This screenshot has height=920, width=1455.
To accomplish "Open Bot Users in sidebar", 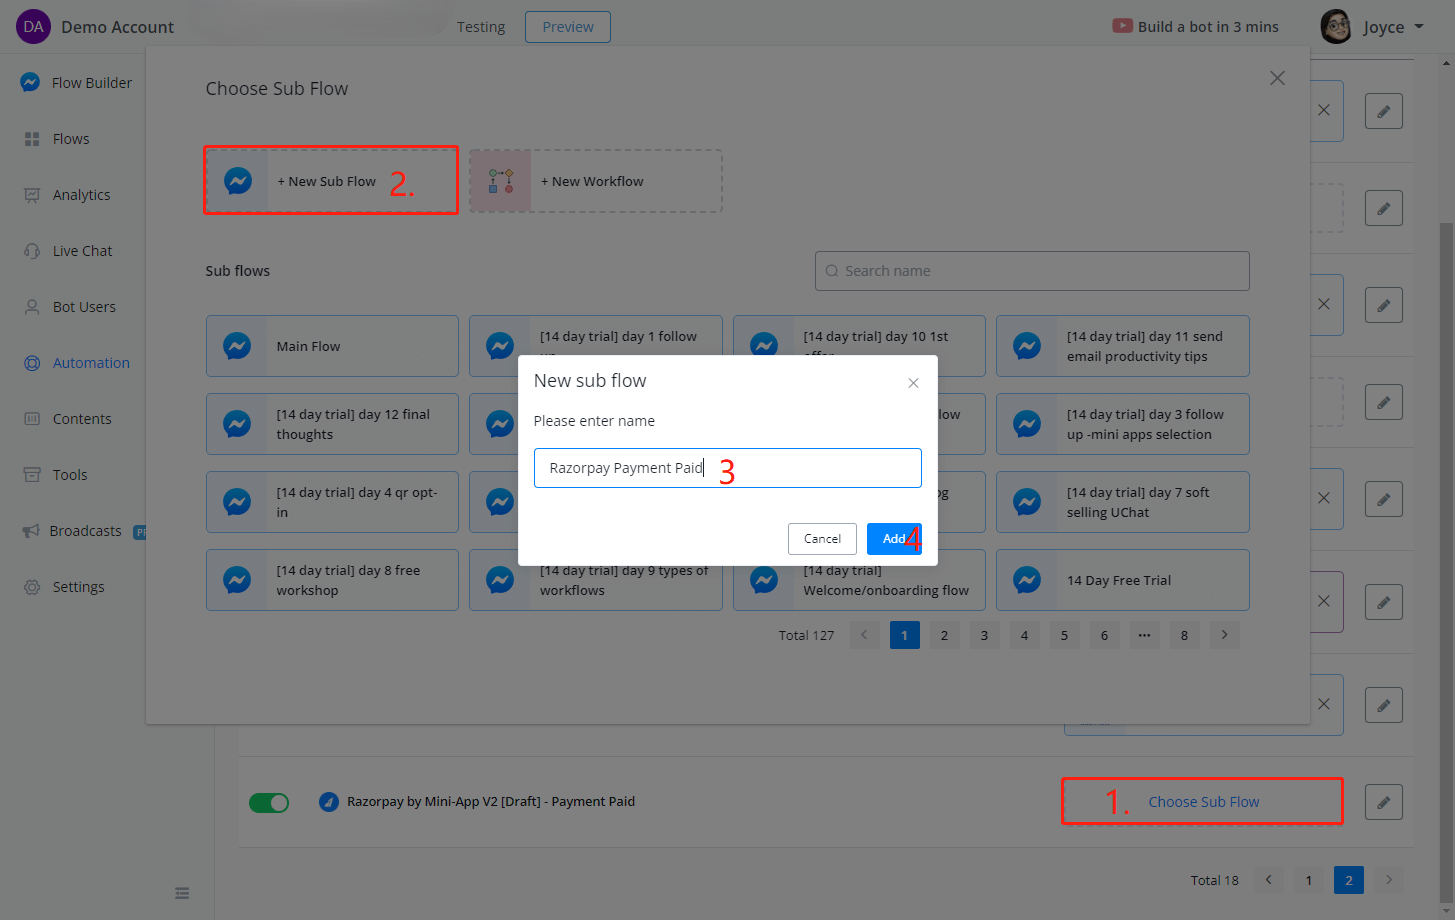I will point(71,307).
